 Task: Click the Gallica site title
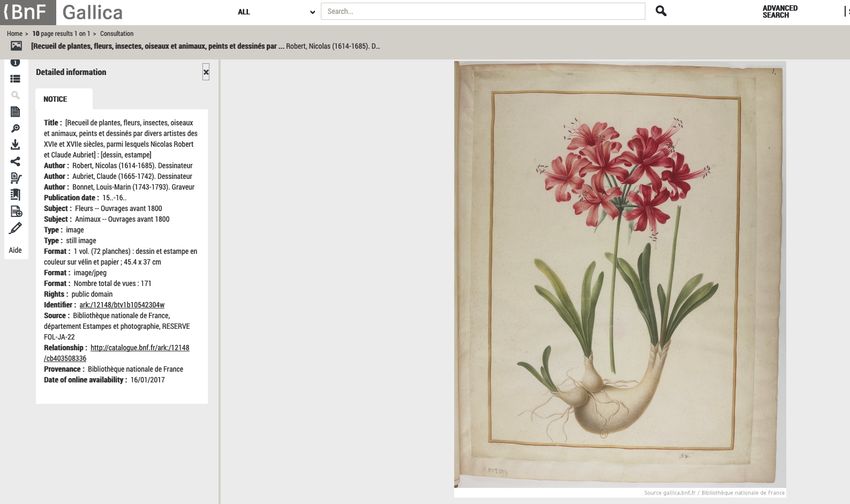tap(92, 12)
